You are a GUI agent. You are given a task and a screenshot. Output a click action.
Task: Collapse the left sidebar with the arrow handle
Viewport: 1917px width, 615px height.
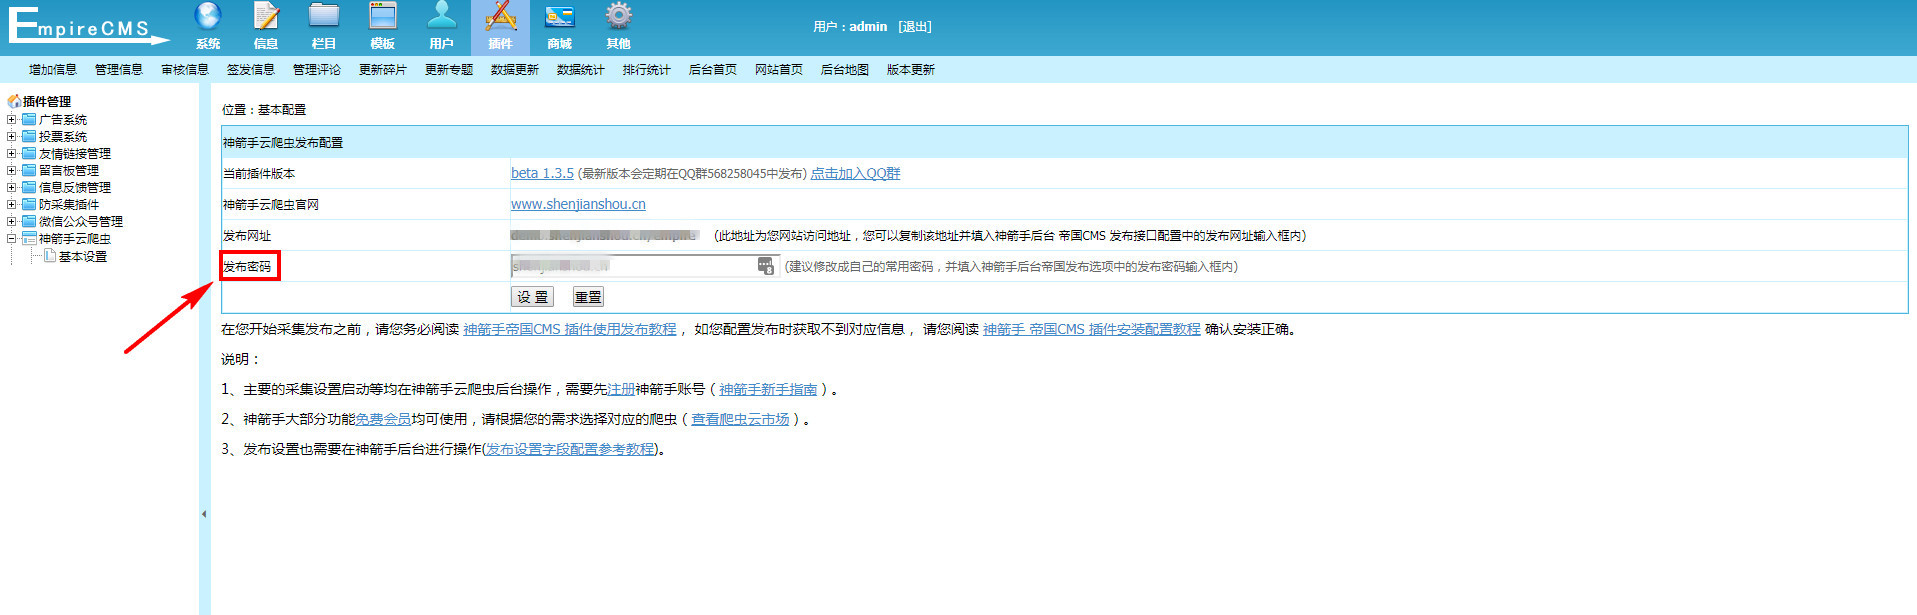204,514
